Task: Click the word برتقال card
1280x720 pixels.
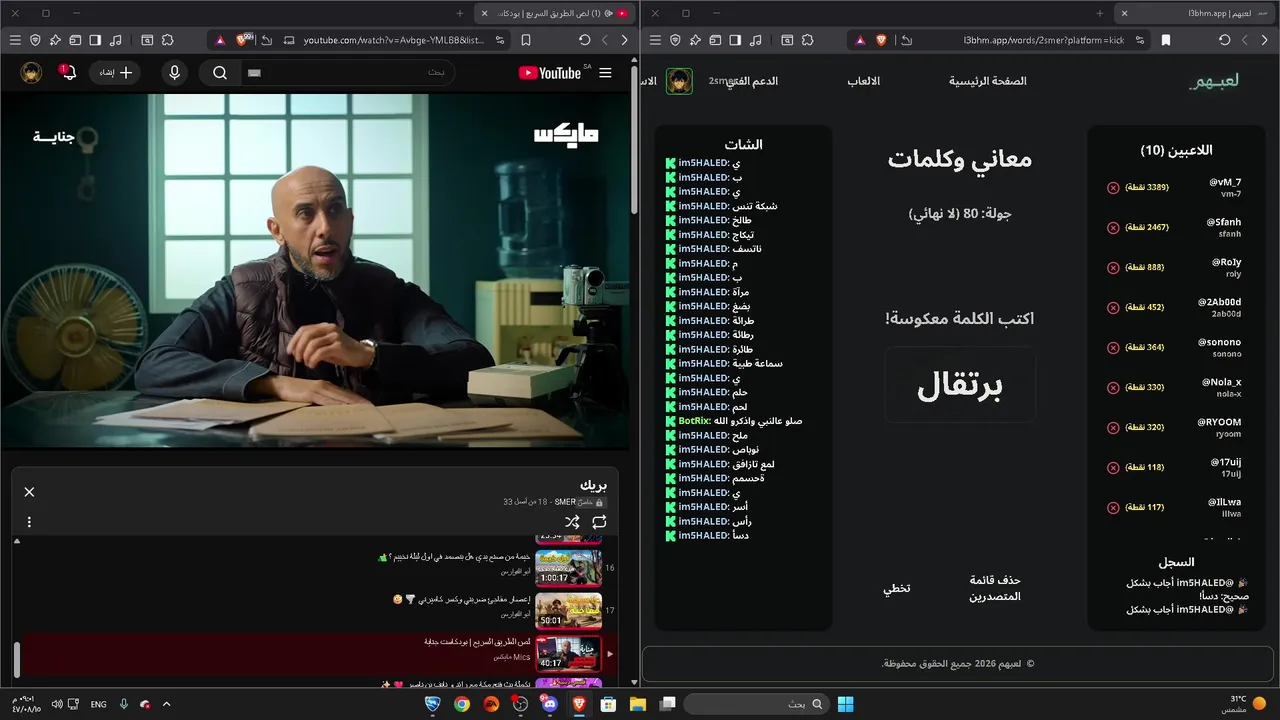Action: (960, 385)
